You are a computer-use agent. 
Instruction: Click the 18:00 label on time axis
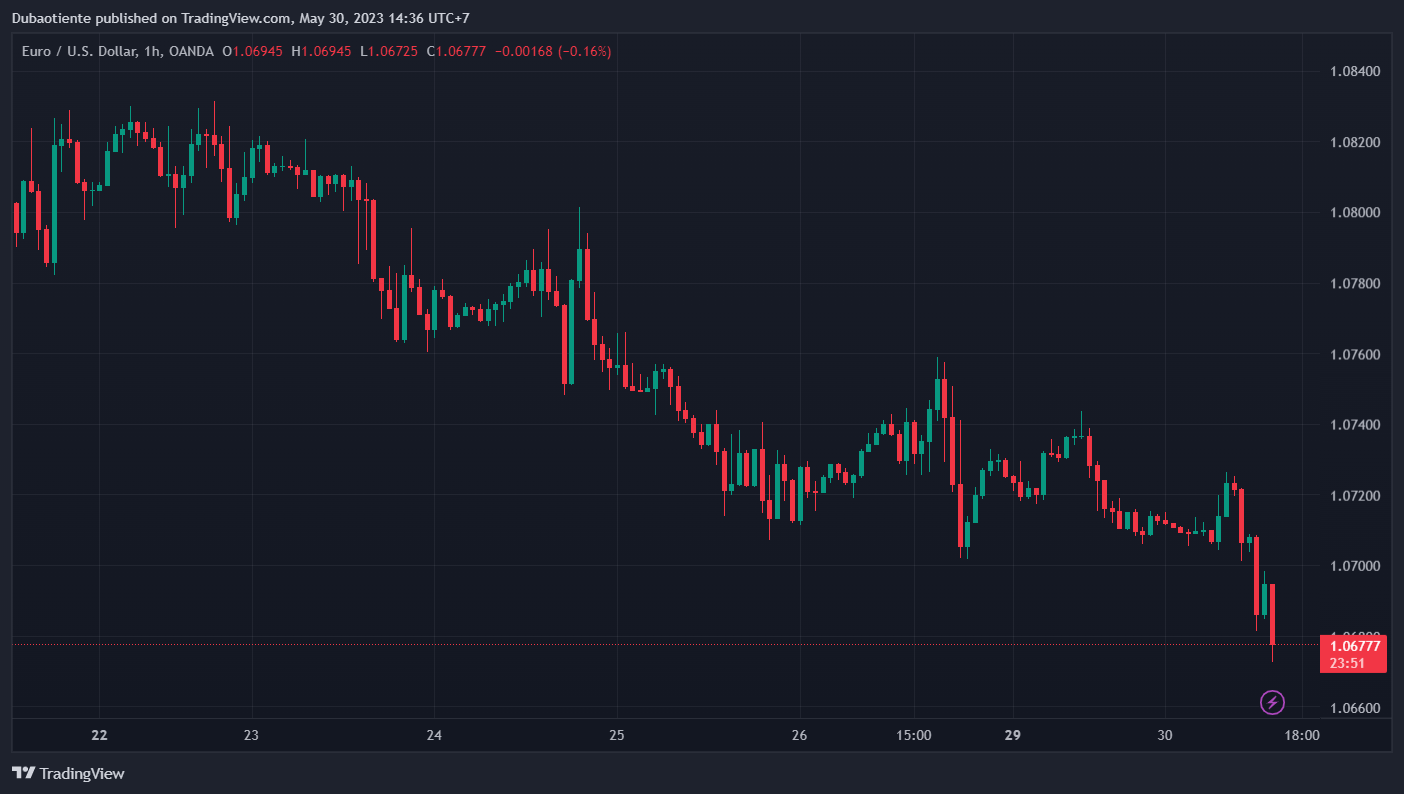coord(1301,735)
